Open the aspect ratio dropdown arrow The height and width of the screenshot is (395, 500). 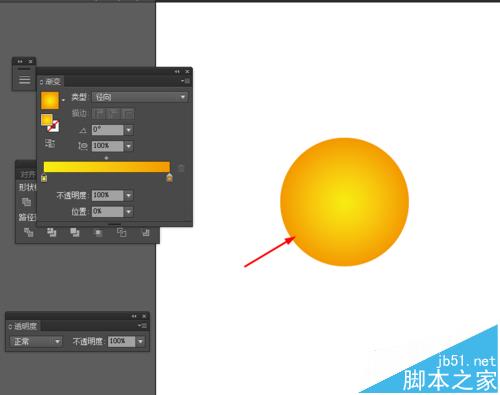[129, 146]
